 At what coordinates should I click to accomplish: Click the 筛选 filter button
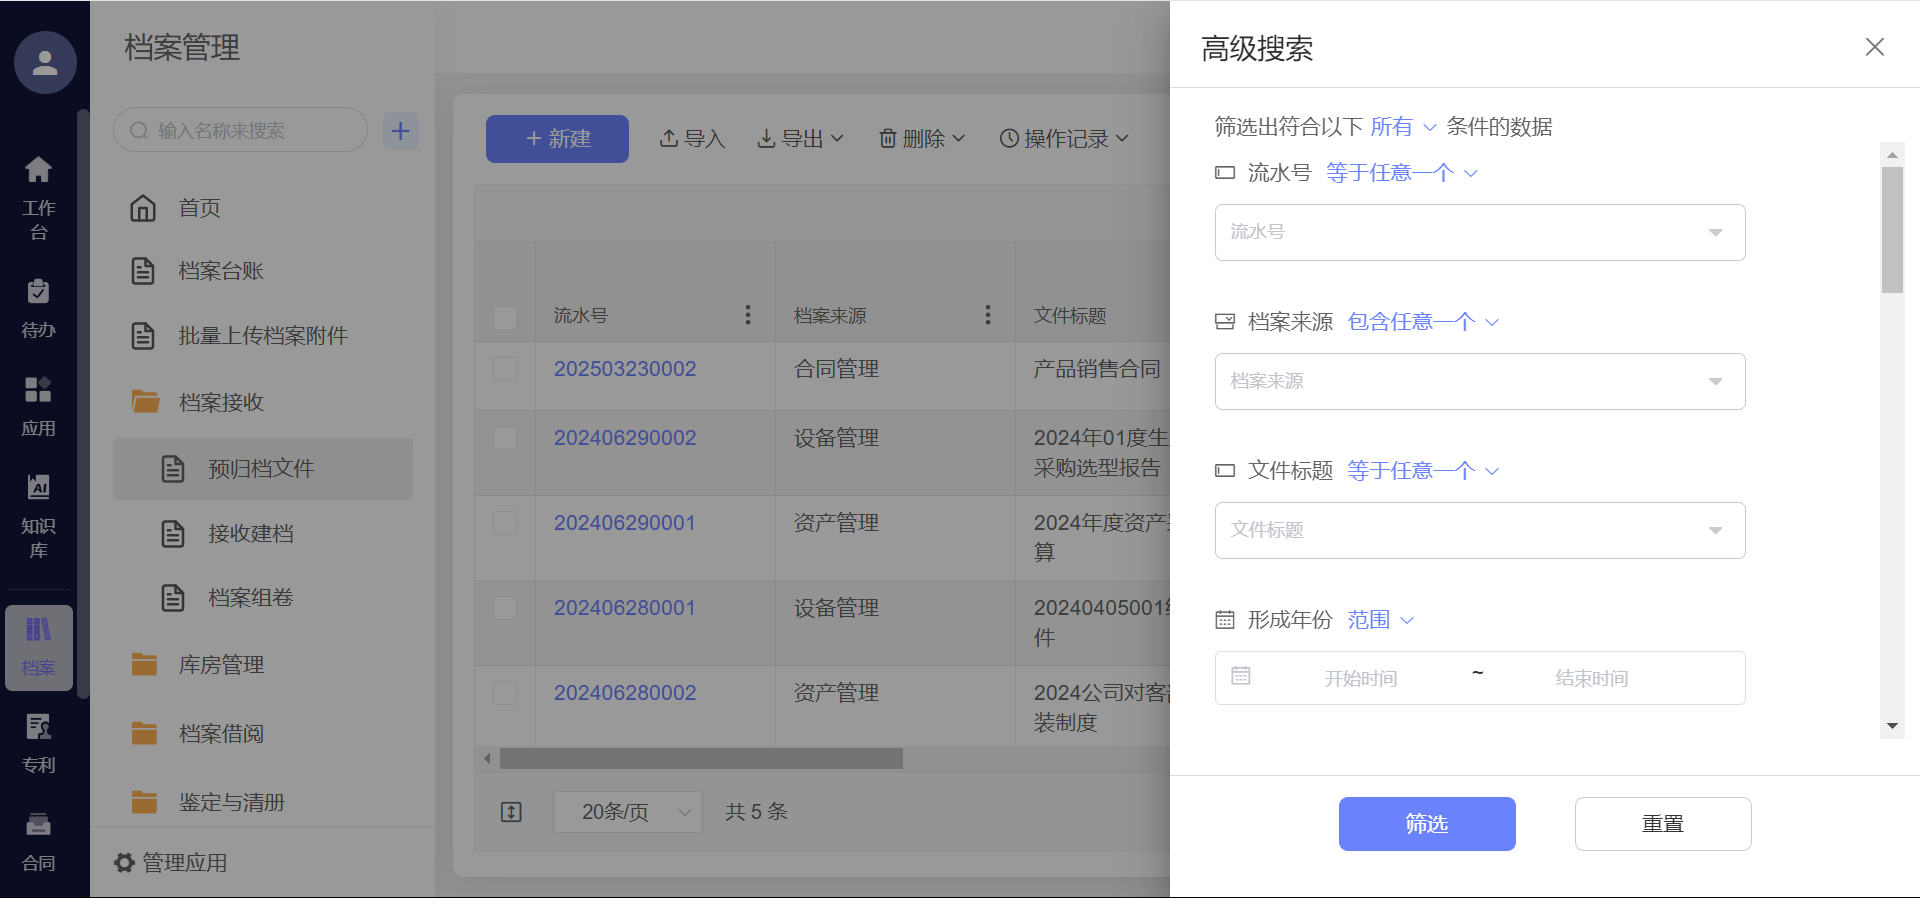tap(1426, 824)
